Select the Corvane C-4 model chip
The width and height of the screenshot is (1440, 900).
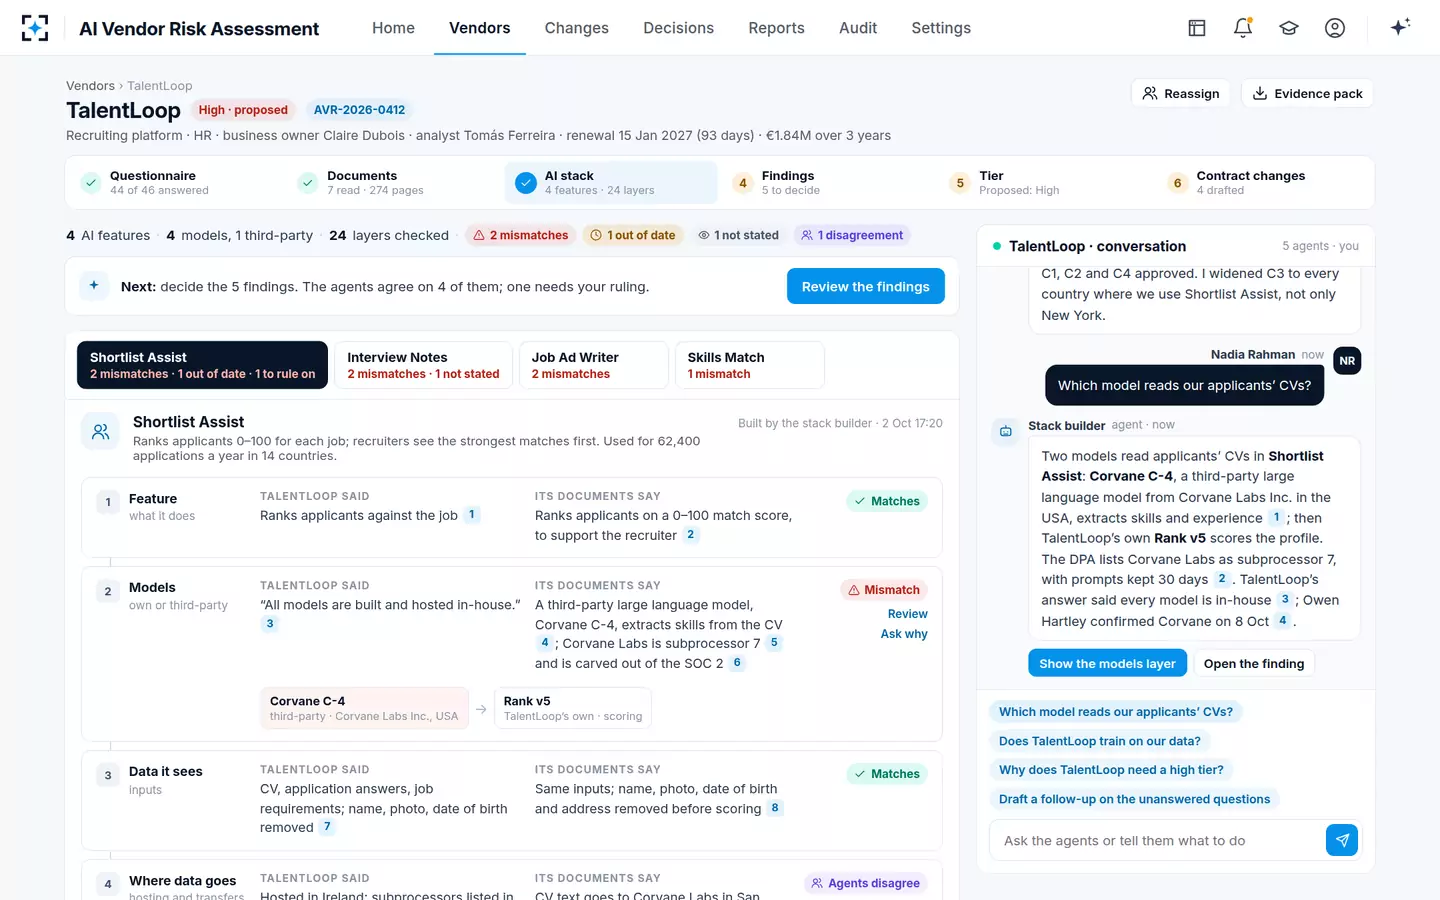point(364,708)
